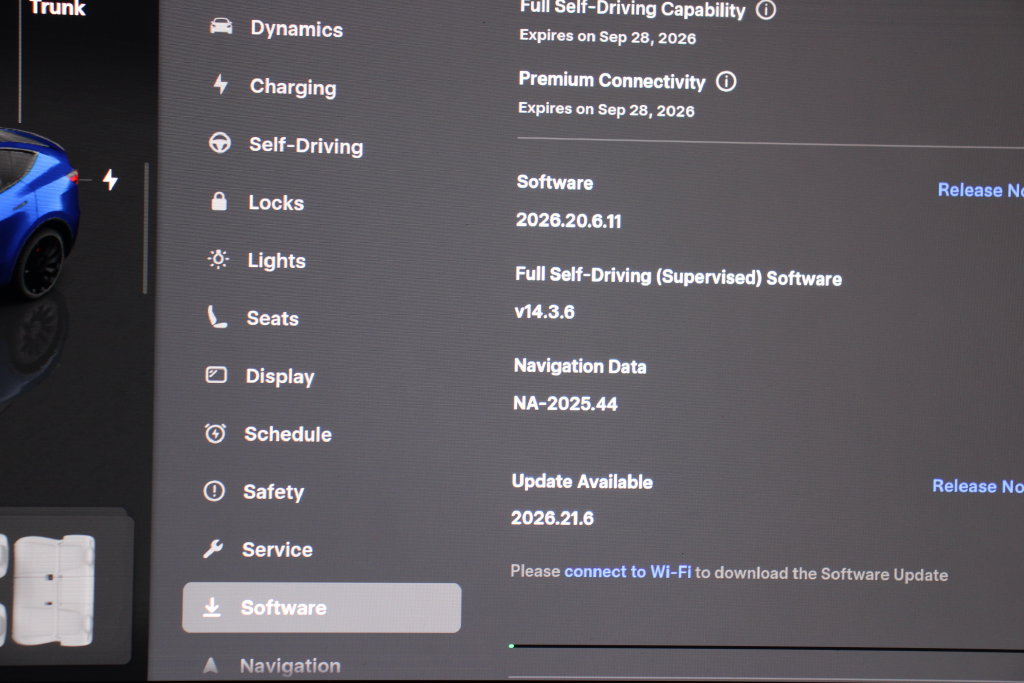Click the Display screen icon

(x=216, y=375)
